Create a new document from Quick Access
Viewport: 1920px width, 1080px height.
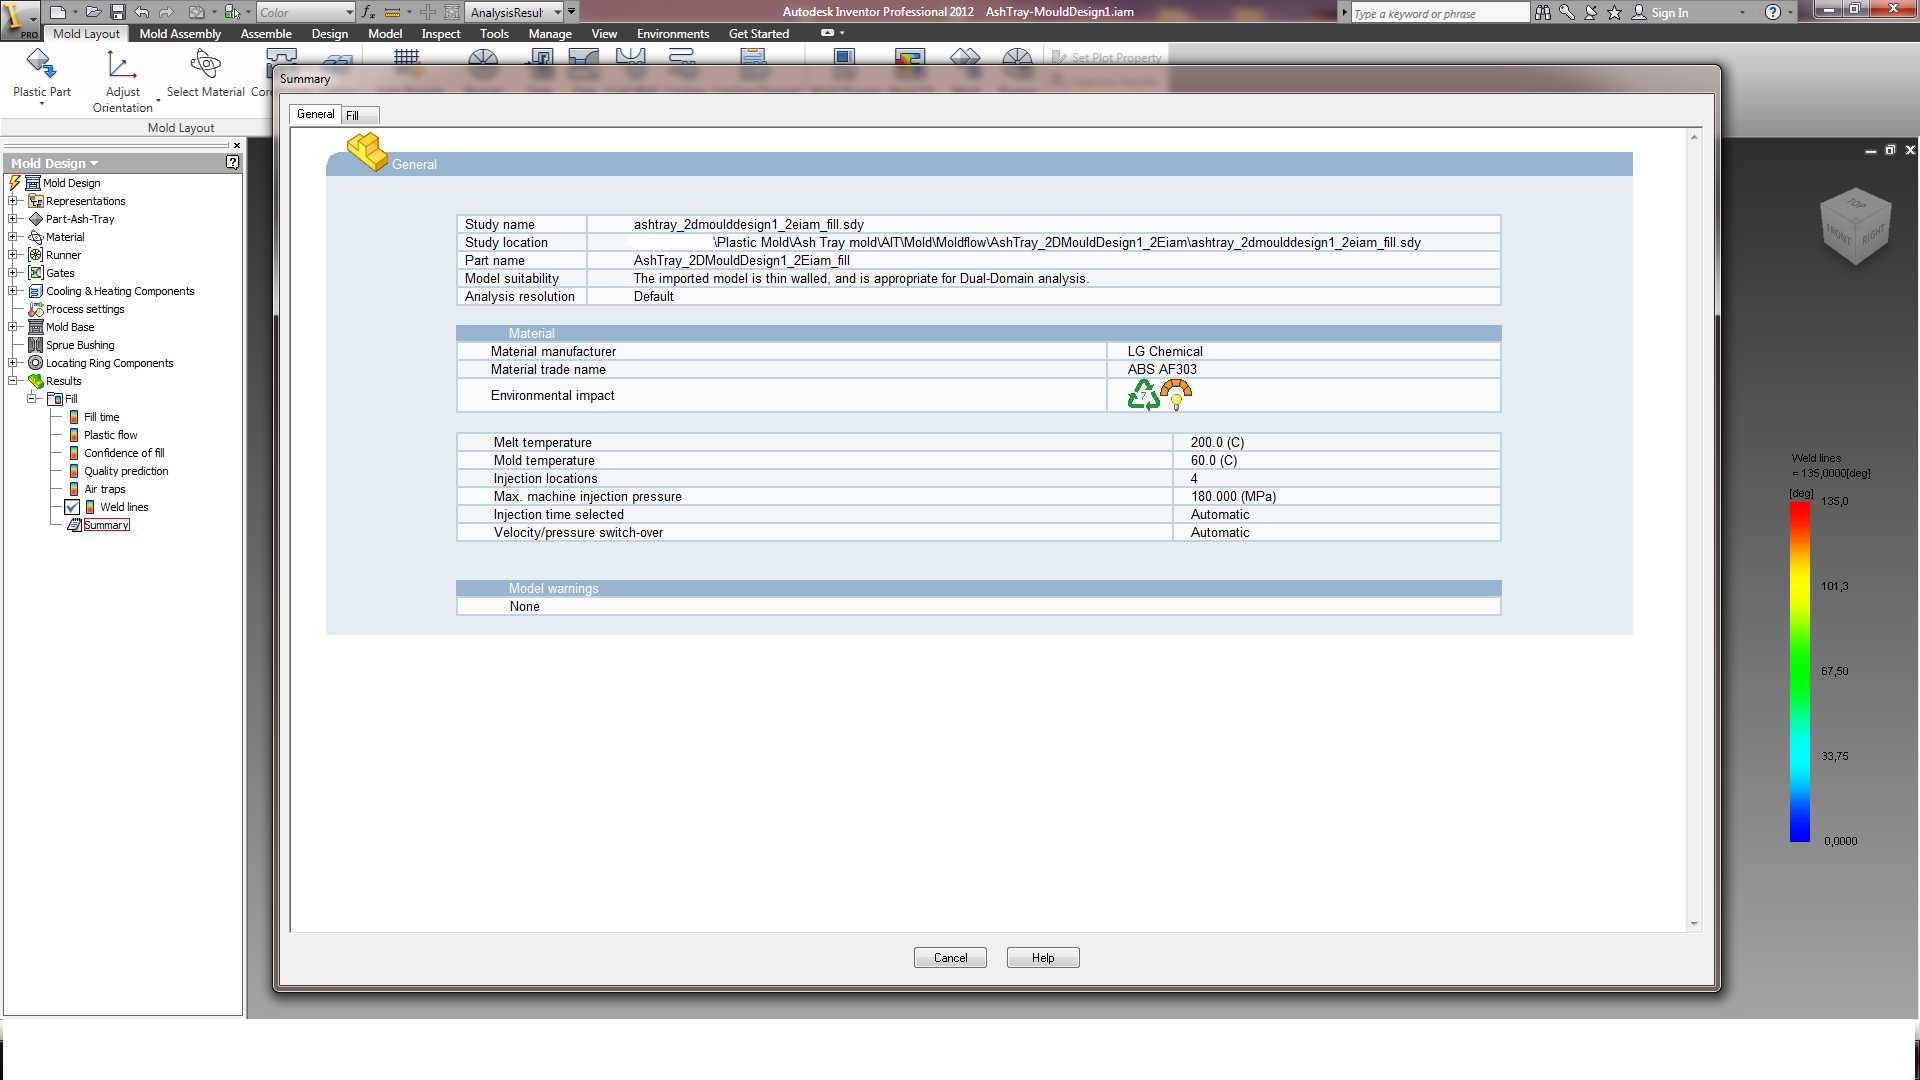(58, 12)
